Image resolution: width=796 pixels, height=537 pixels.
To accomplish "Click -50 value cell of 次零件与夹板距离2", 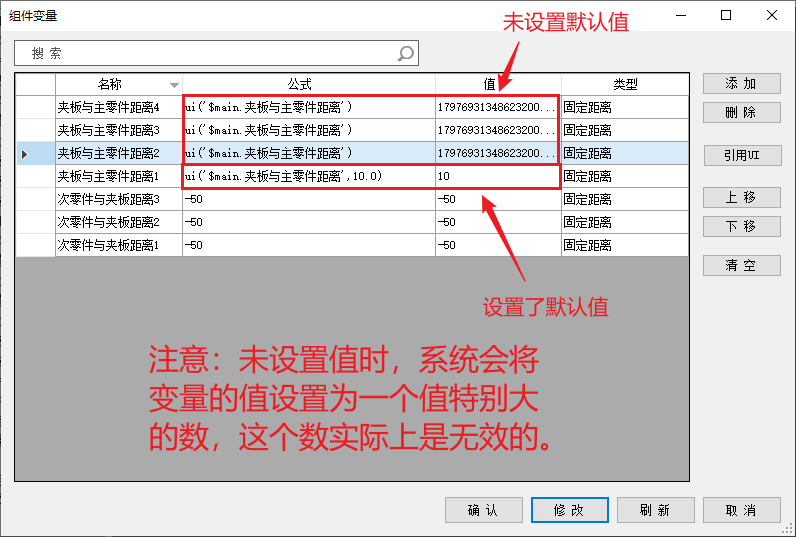I will [498, 222].
